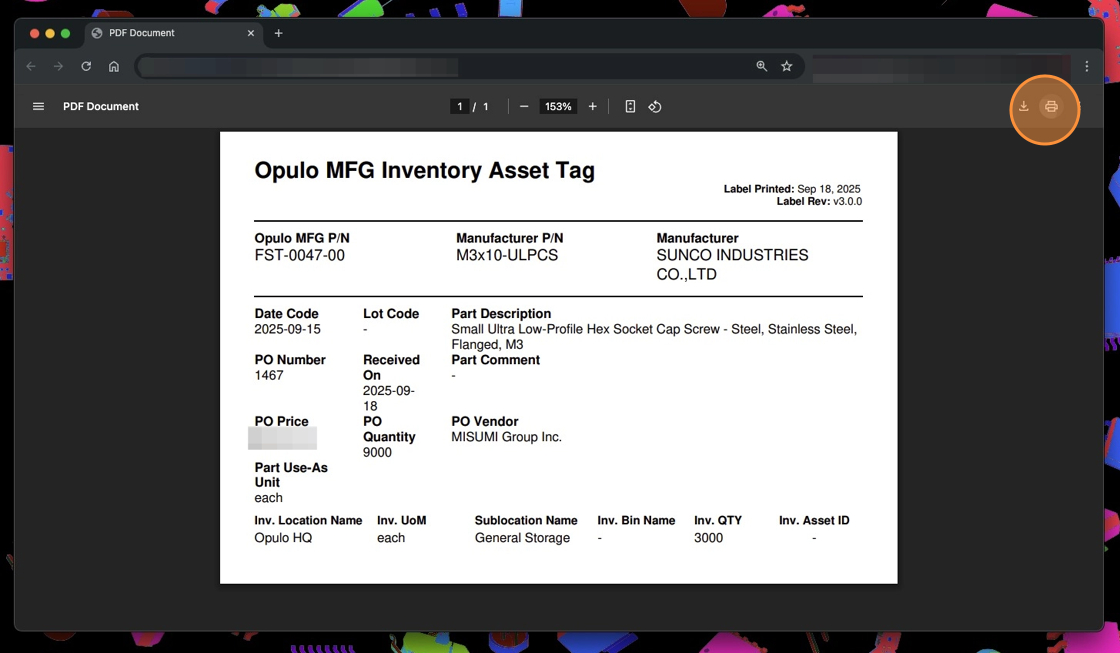Rotate the page counterclockwise
Image resolution: width=1120 pixels, height=653 pixels.
pos(655,107)
